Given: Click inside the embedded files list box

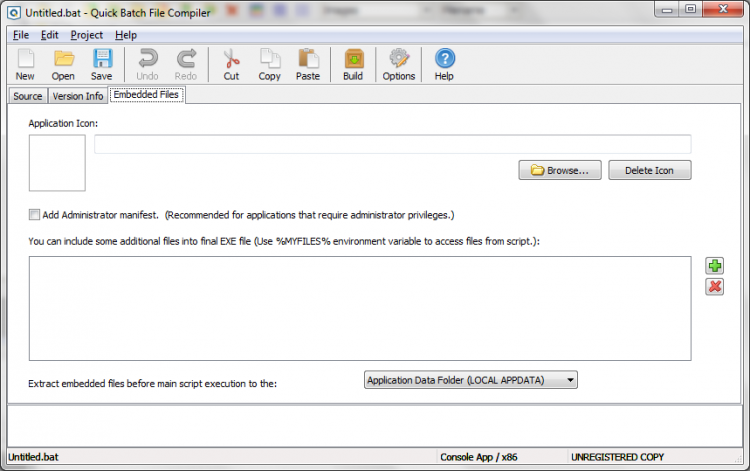Looking at the screenshot, I should (x=360, y=308).
